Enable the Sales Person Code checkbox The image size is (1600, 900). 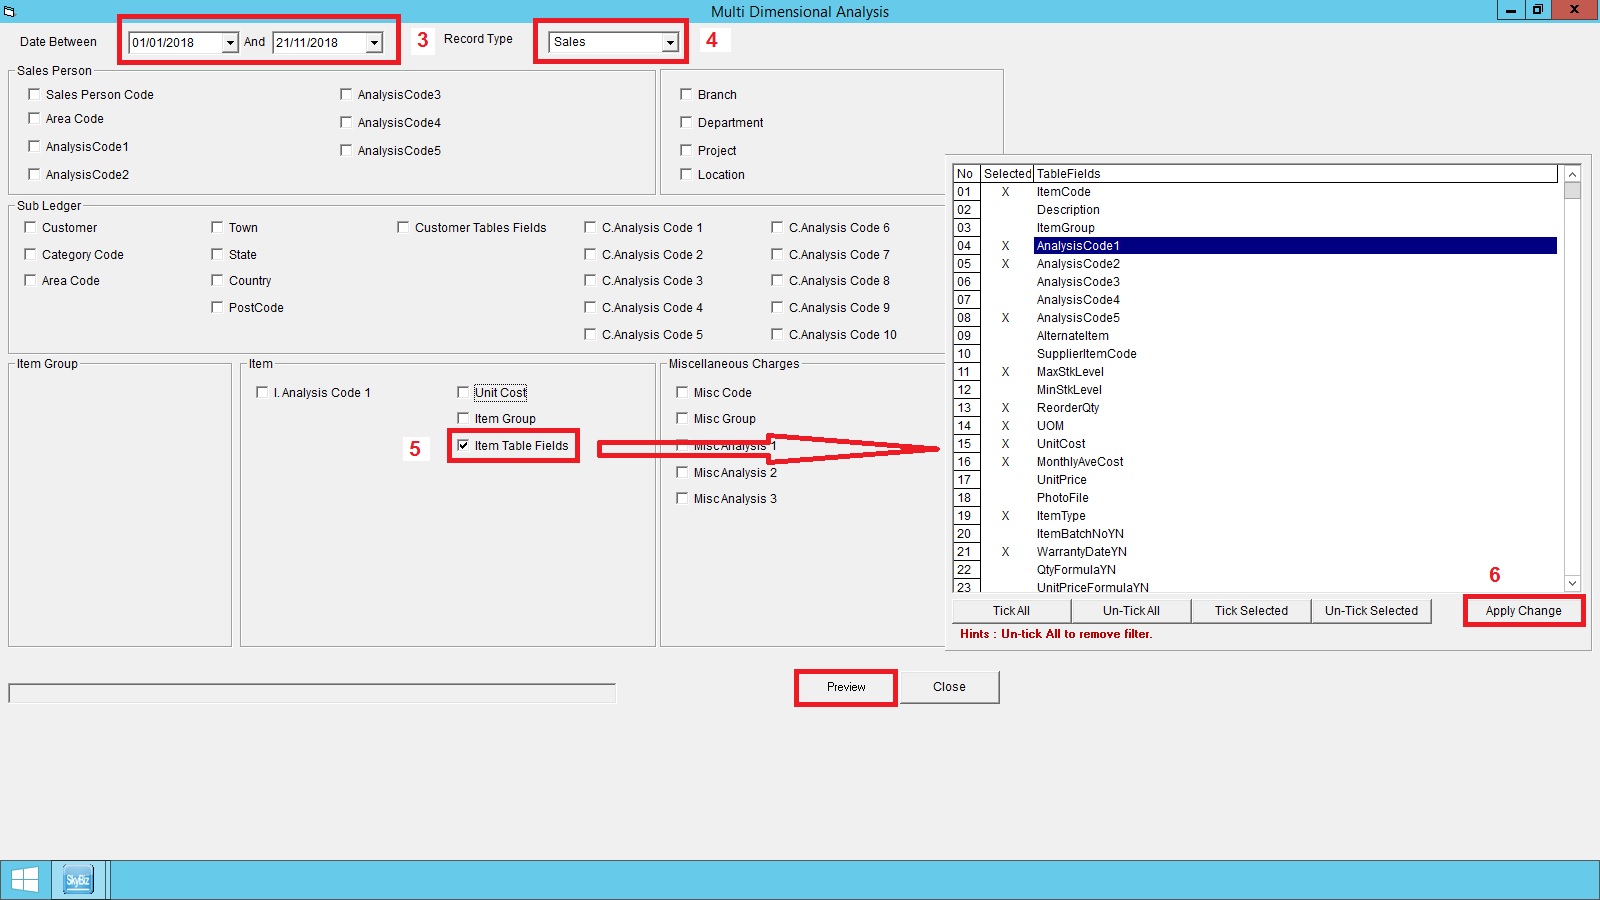(x=34, y=94)
